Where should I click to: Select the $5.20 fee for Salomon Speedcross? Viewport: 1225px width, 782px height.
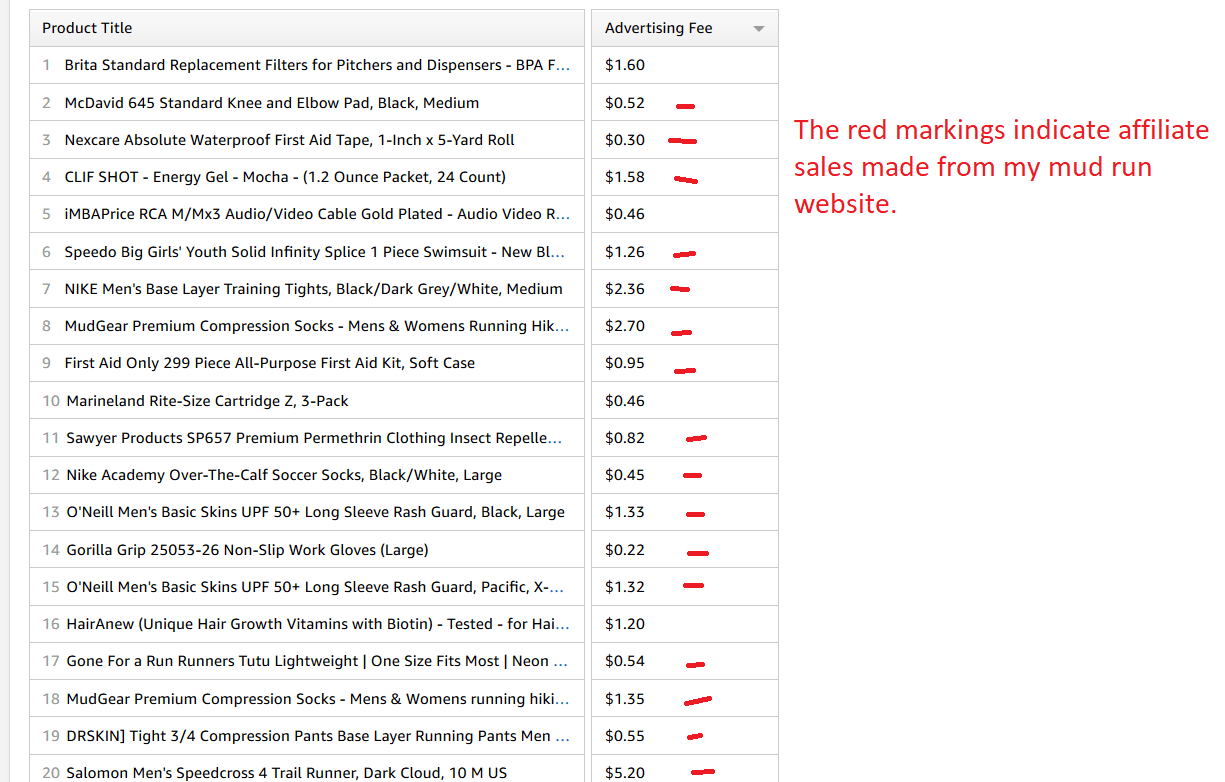tap(625, 773)
